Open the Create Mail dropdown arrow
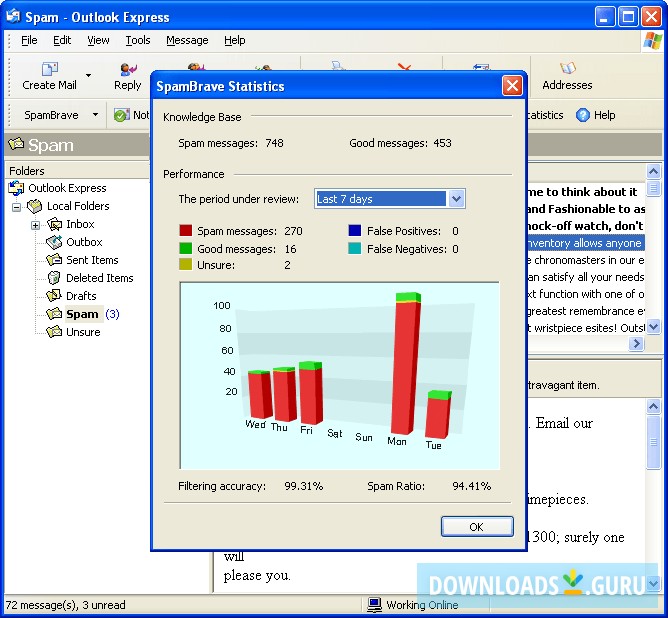Image resolution: width=668 pixels, height=618 pixels. click(88, 75)
